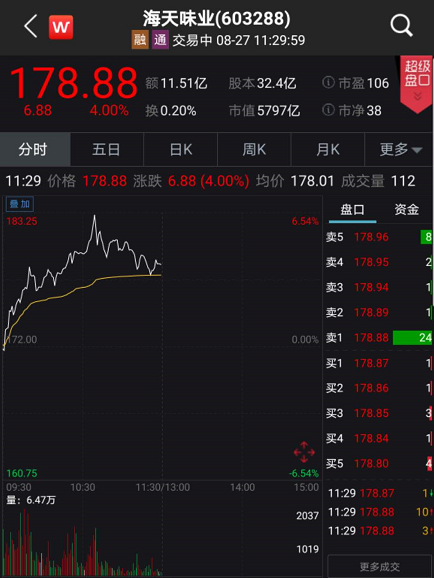434x578 pixels.
Task: Tap the 卖1 178.88 order row
Action: pos(379,338)
